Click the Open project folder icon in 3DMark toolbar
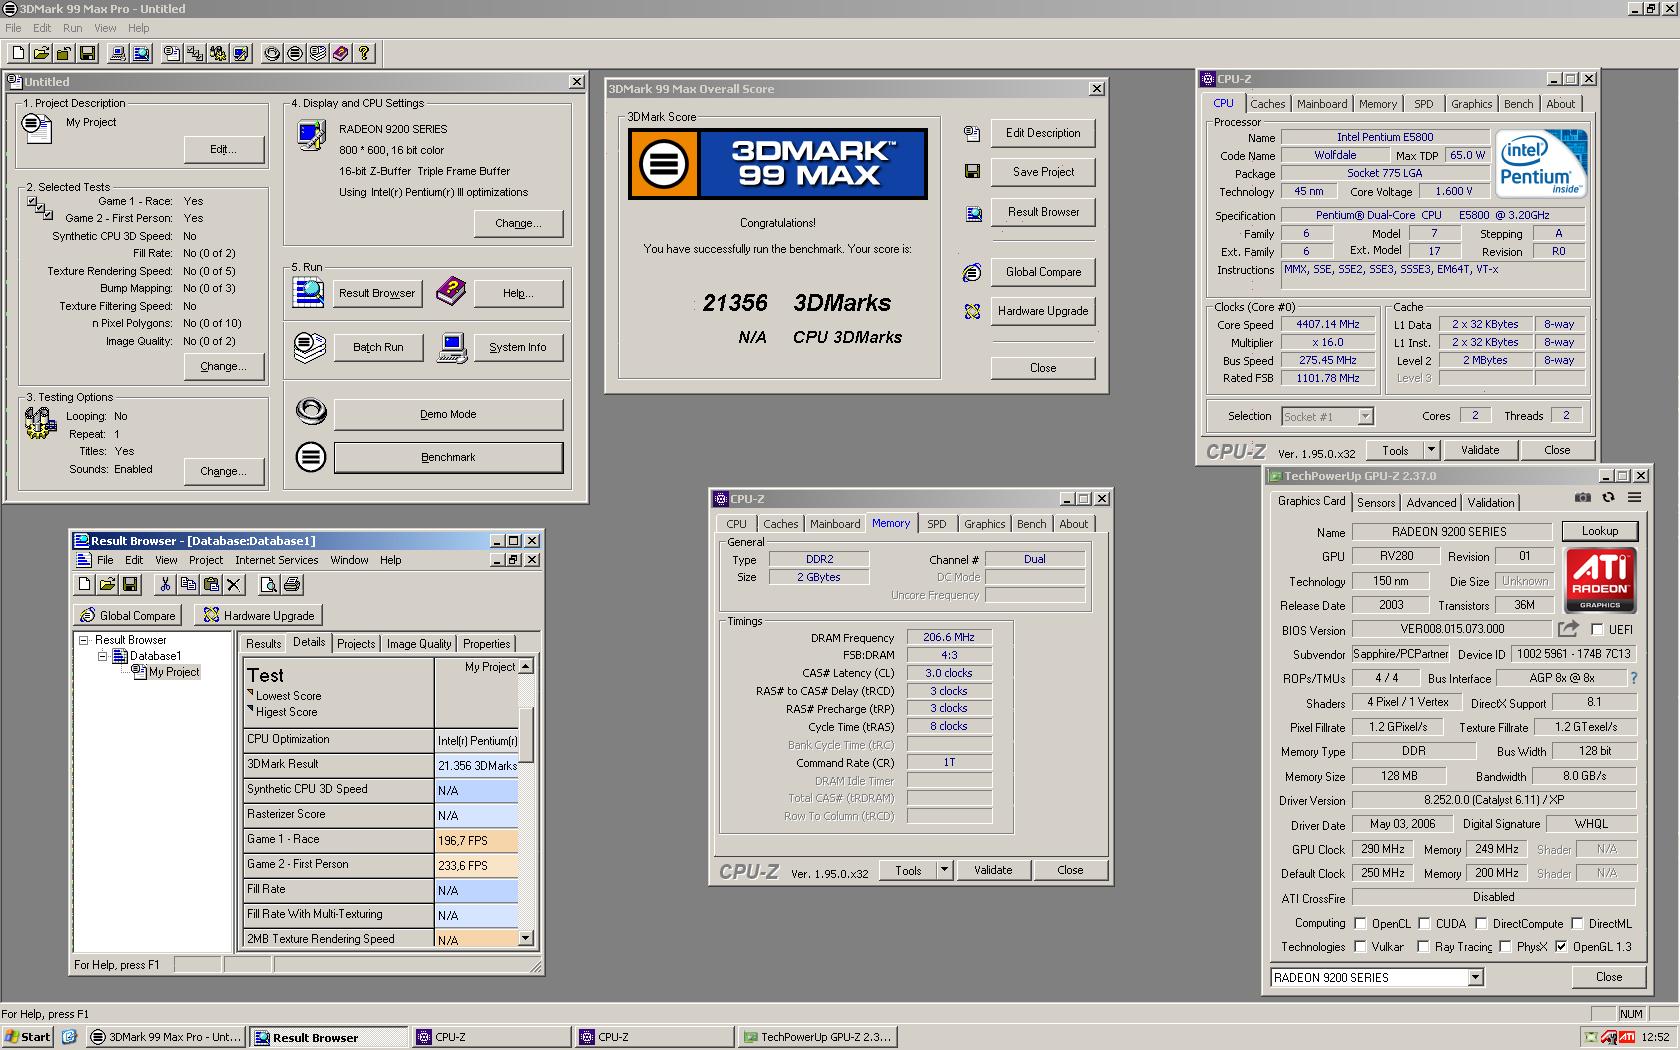 (x=41, y=53)
